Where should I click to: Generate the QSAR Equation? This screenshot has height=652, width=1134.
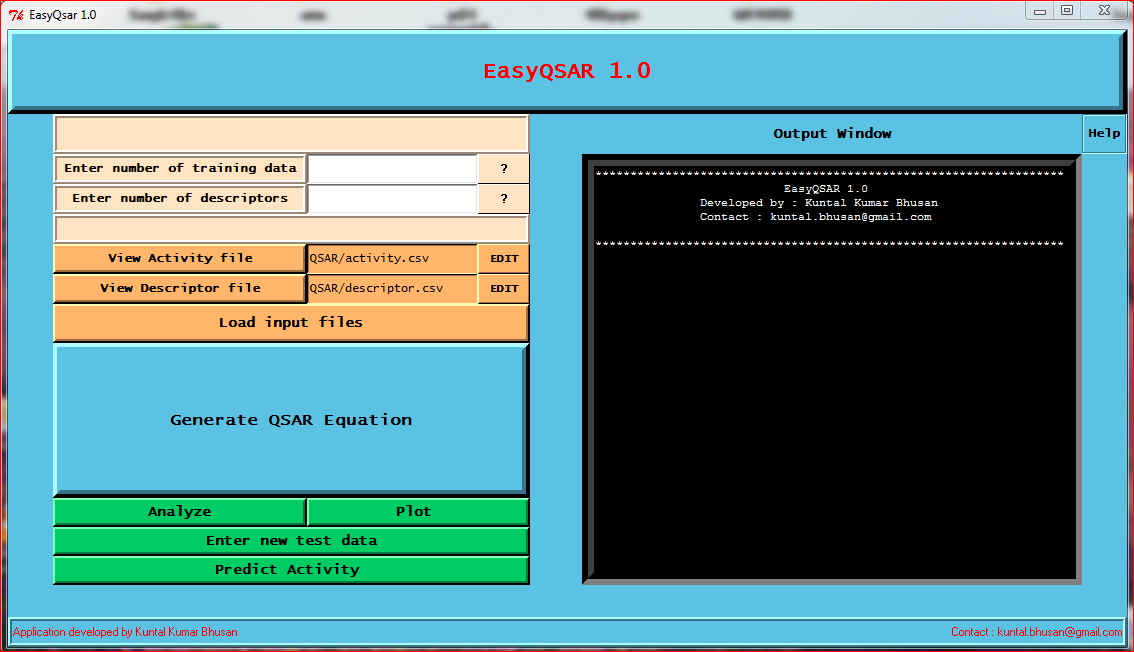pos(290,419)
